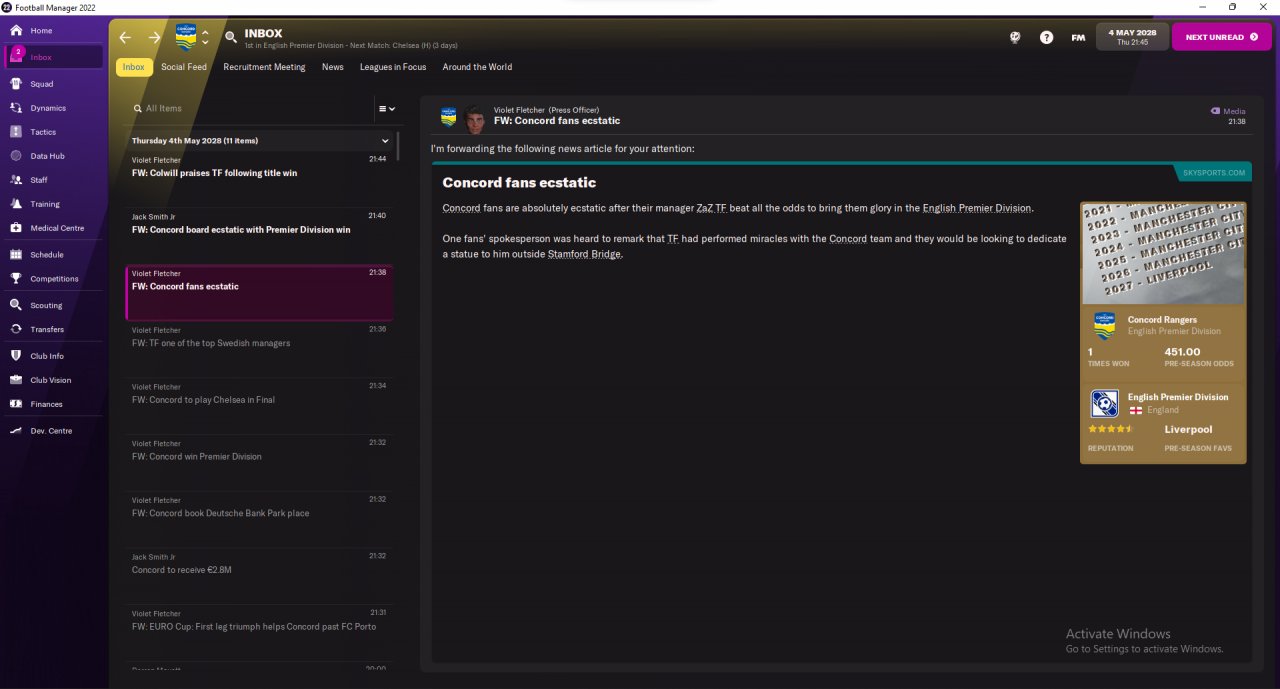Open the Dynamics sidebar icon

(16, 108)
